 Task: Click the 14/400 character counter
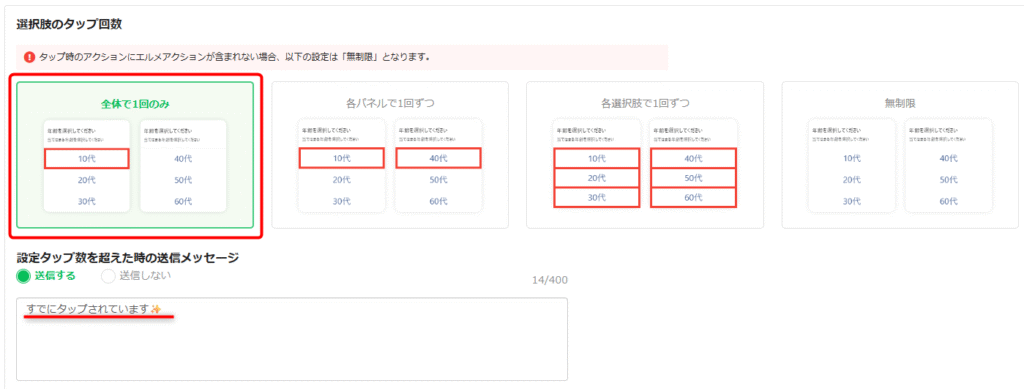(x=549, y=280)
